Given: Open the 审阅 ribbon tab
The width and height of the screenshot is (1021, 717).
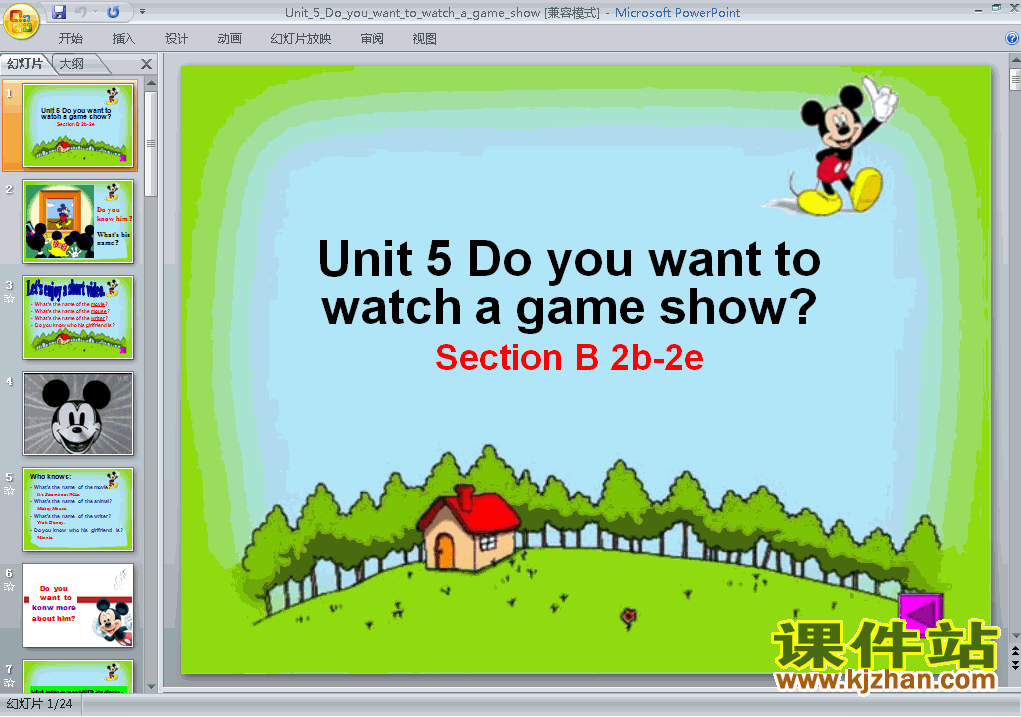Looking at the screenshot, I should pos(372,38).
